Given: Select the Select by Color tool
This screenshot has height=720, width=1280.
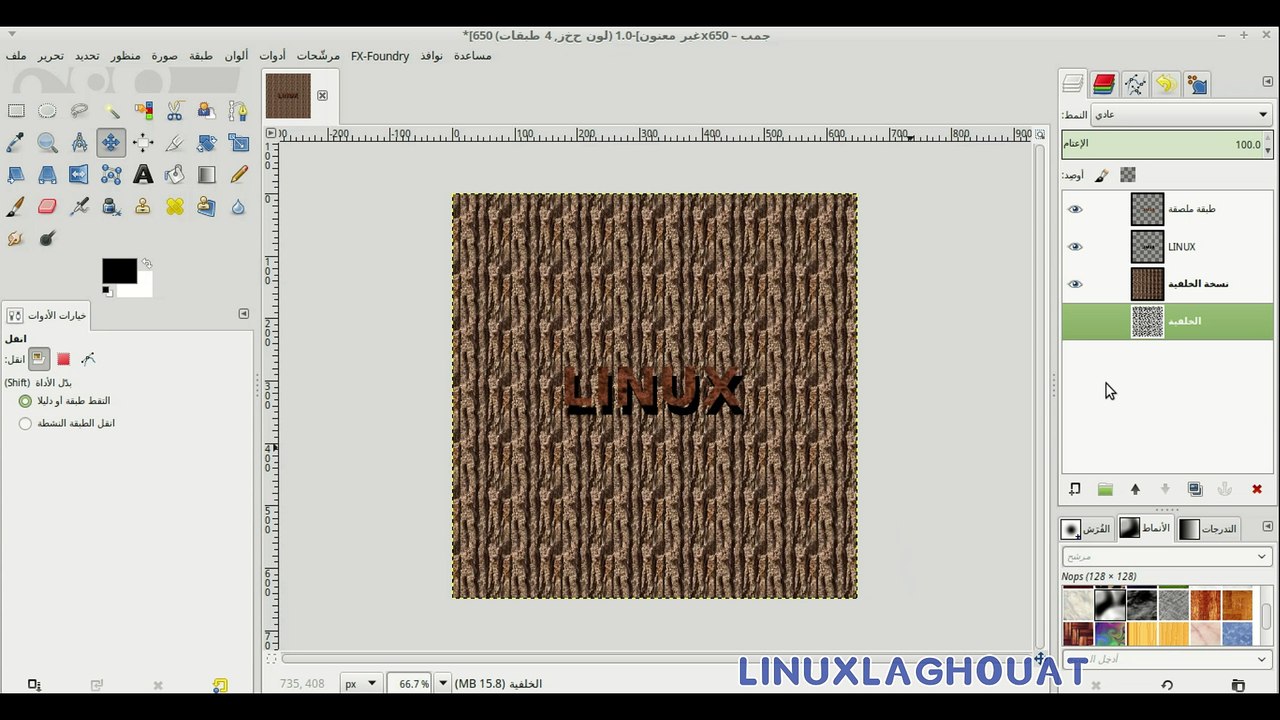Looking at the screenshot, I should point(143,111).
